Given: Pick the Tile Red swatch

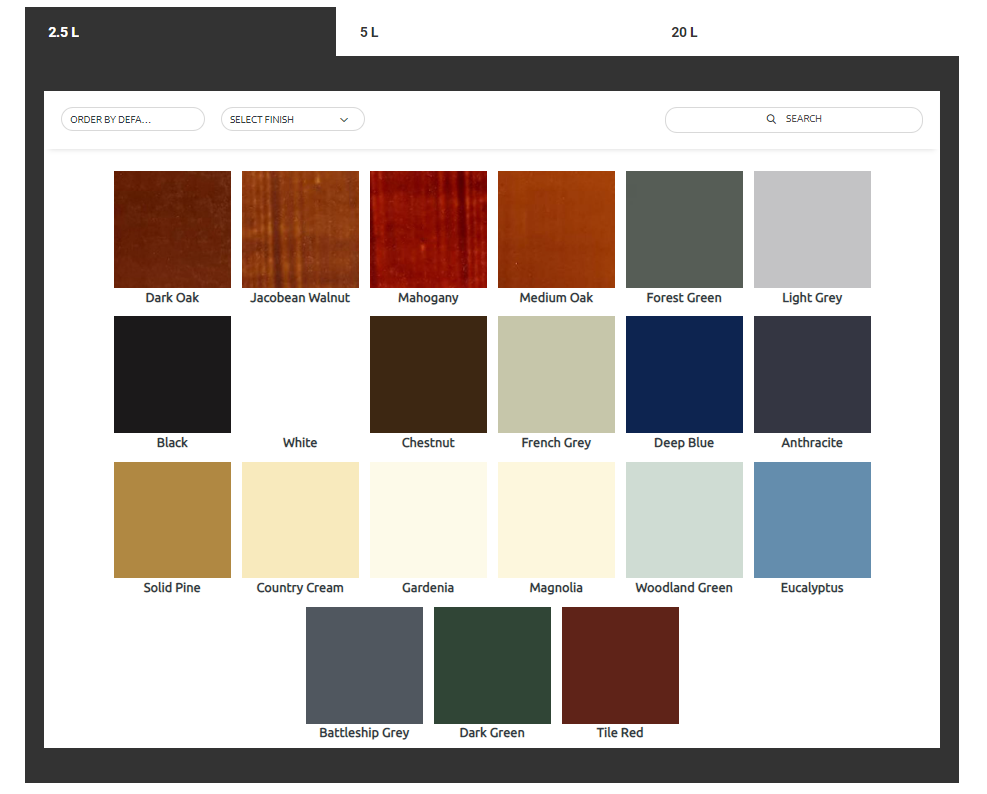Looking at the screenshot, I should click(620, 665).
